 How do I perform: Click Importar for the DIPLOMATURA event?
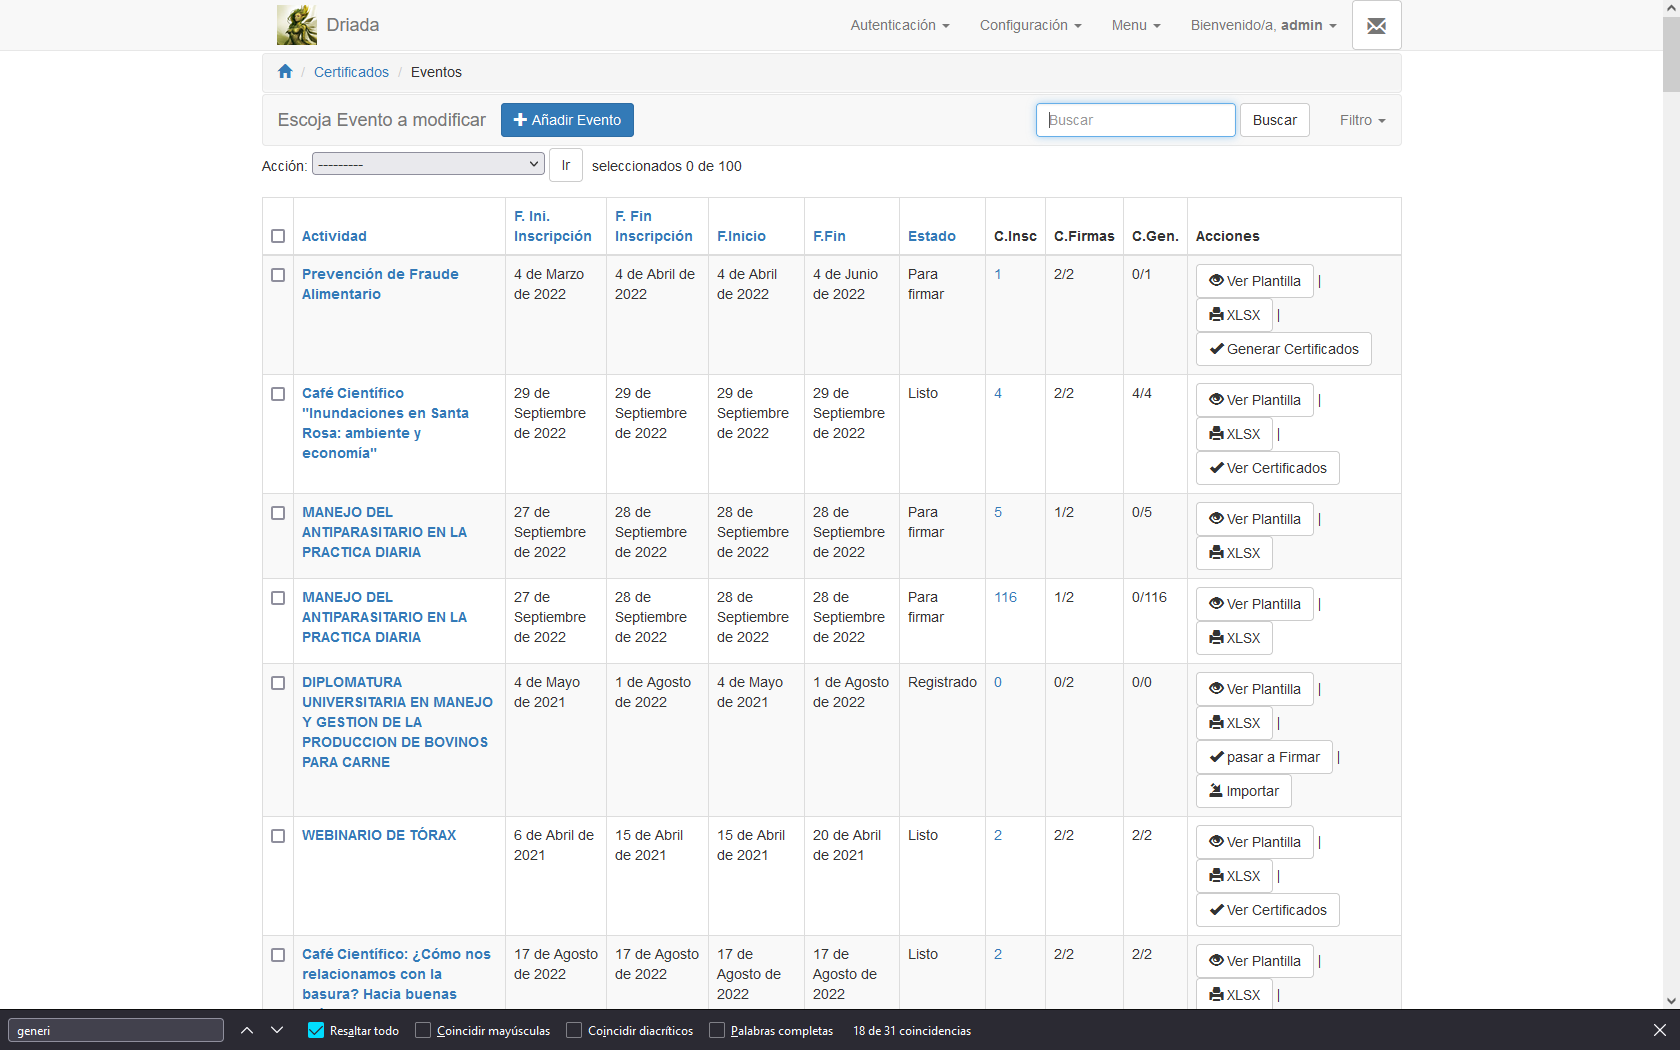coord(1243,791)
